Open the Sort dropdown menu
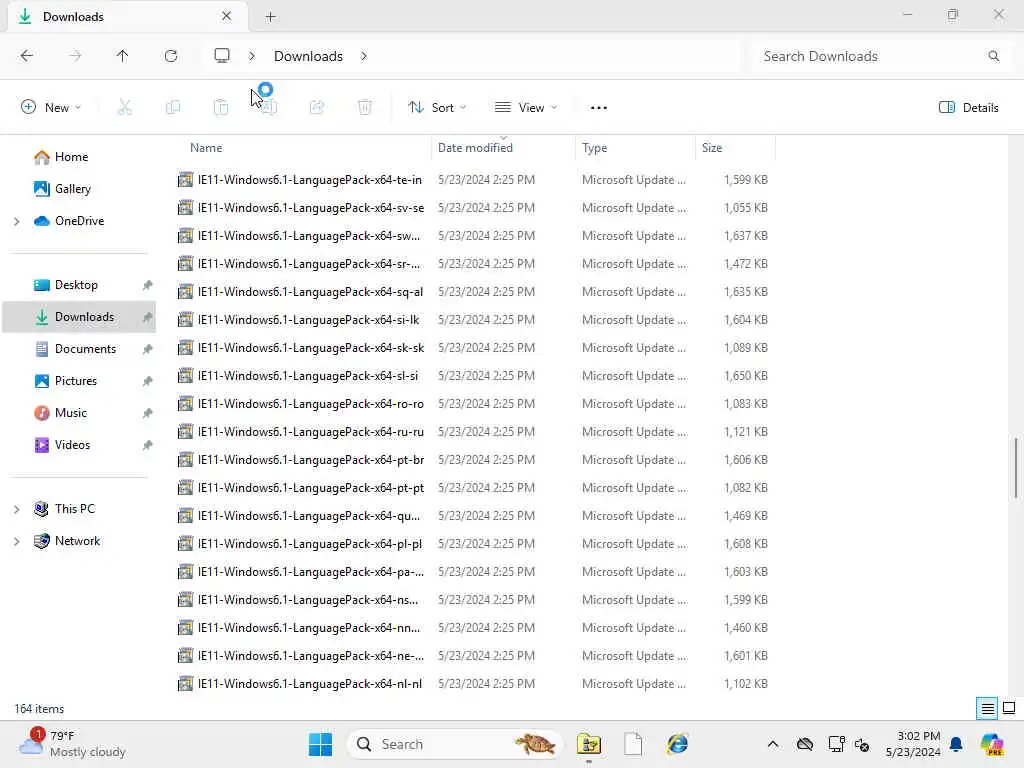 point(437,108)
